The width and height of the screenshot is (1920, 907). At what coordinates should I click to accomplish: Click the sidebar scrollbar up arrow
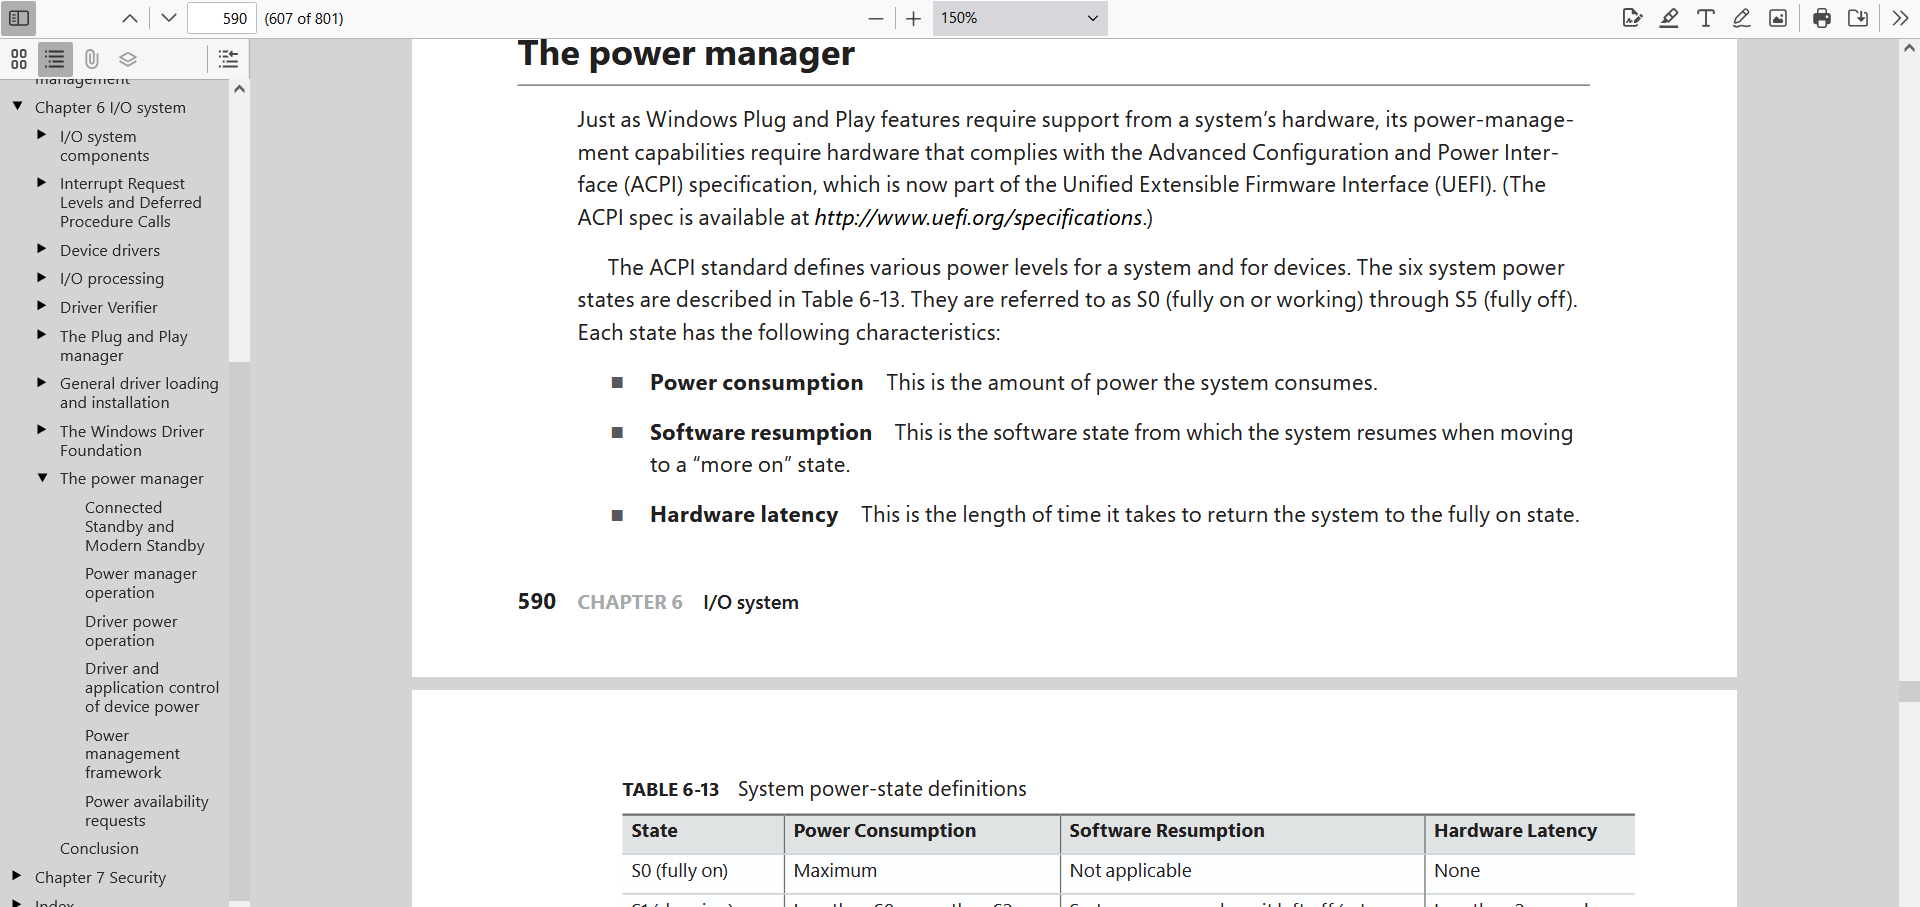[239, 89]
